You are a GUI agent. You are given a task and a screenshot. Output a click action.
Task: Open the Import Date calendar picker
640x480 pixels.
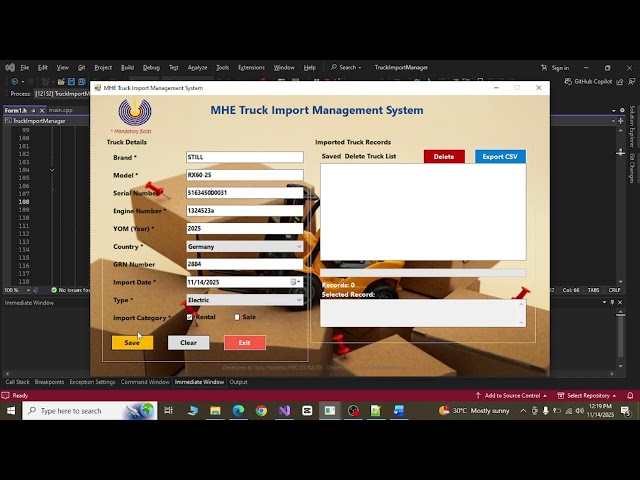[x=295, y=282]
